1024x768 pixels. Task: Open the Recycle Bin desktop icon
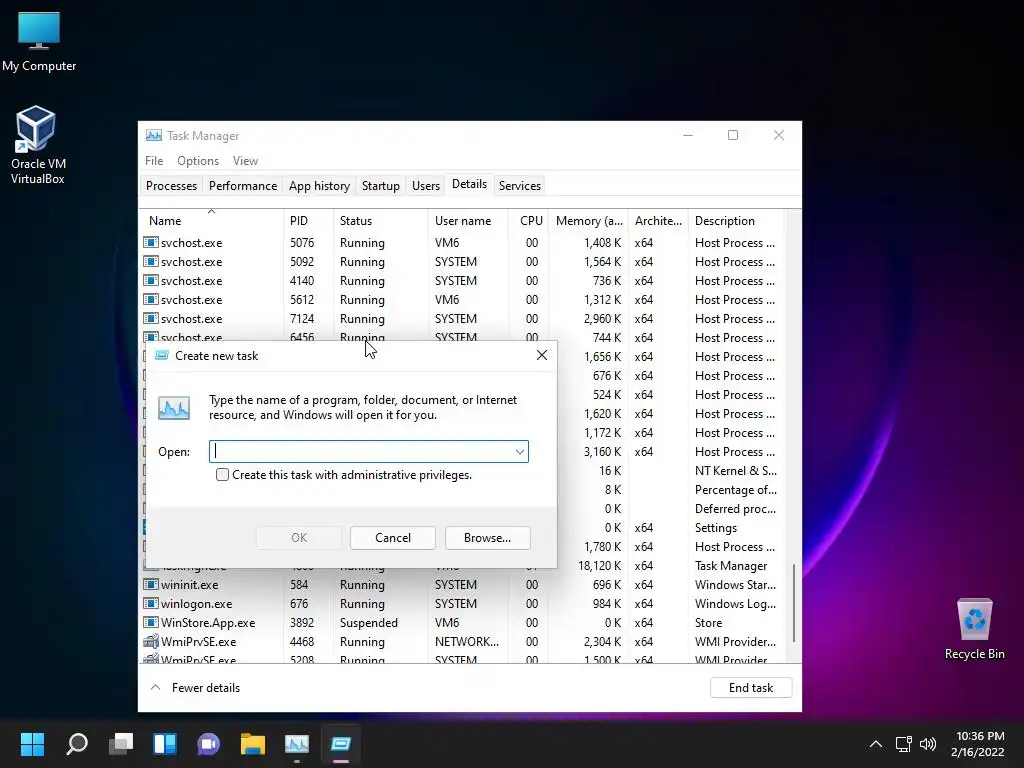pyautogui.click(x=974, y=628)
